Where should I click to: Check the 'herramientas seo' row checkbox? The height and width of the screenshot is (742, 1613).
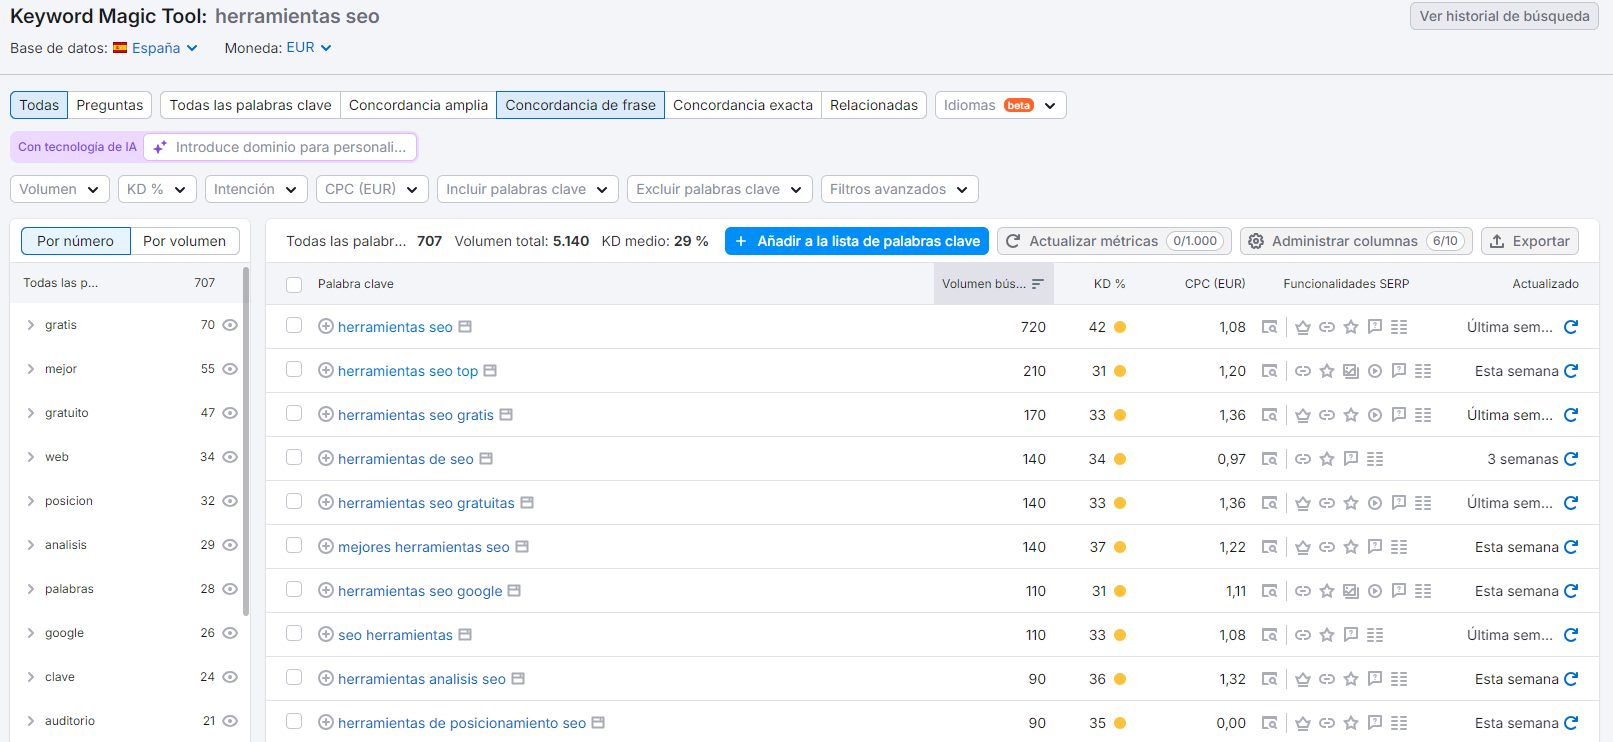coord(294,325)
